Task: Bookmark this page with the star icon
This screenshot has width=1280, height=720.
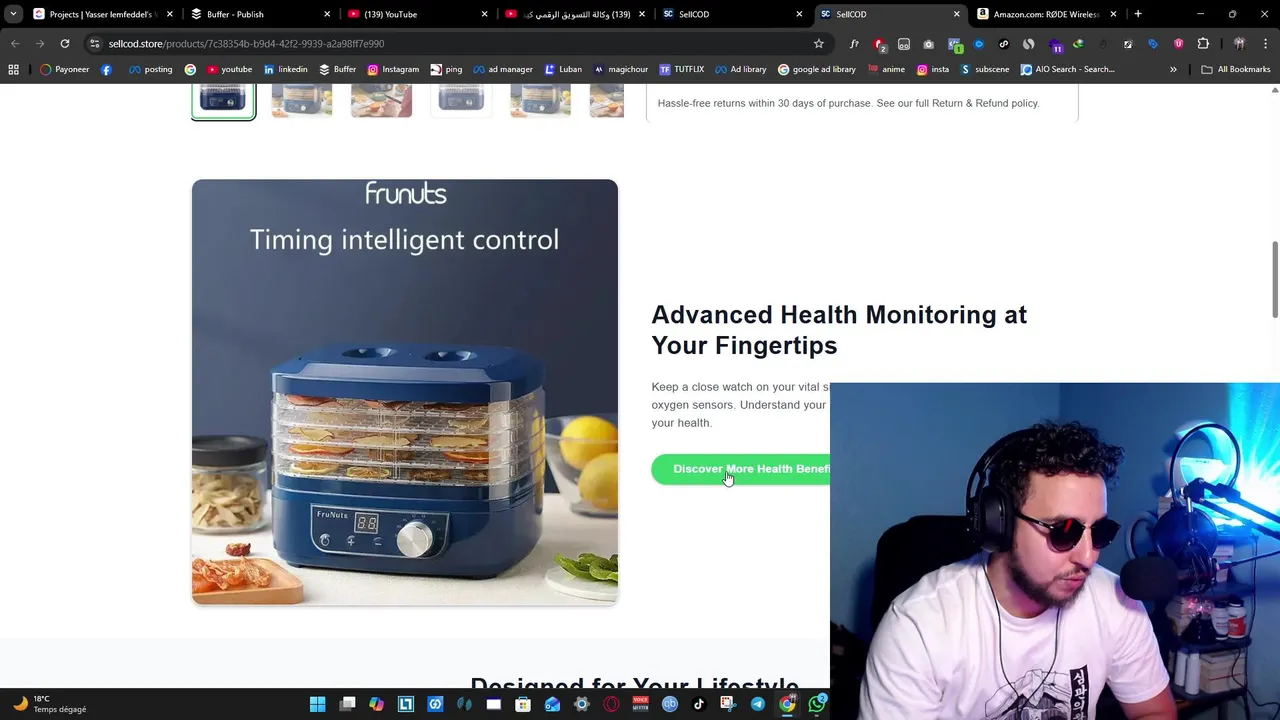Action: pyautogui.click(x=819, y=44)
